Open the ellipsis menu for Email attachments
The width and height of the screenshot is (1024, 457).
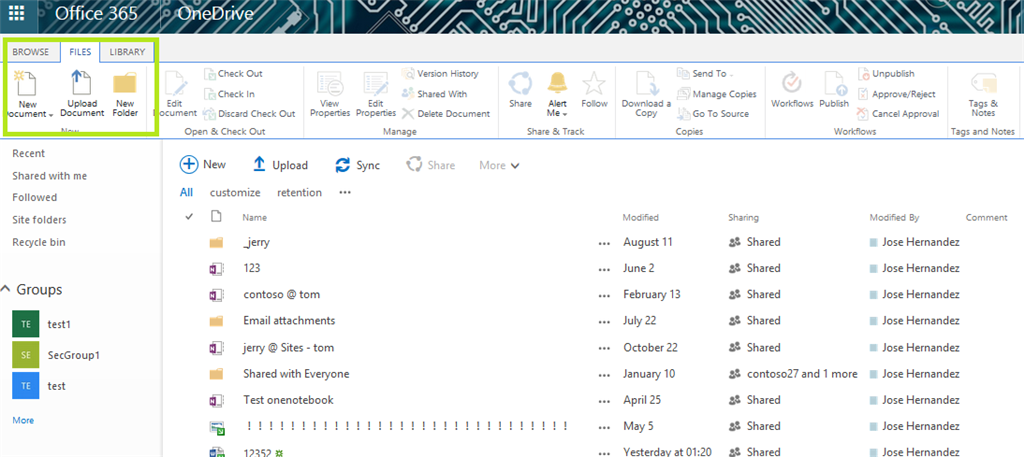click(x=604, y=321)
